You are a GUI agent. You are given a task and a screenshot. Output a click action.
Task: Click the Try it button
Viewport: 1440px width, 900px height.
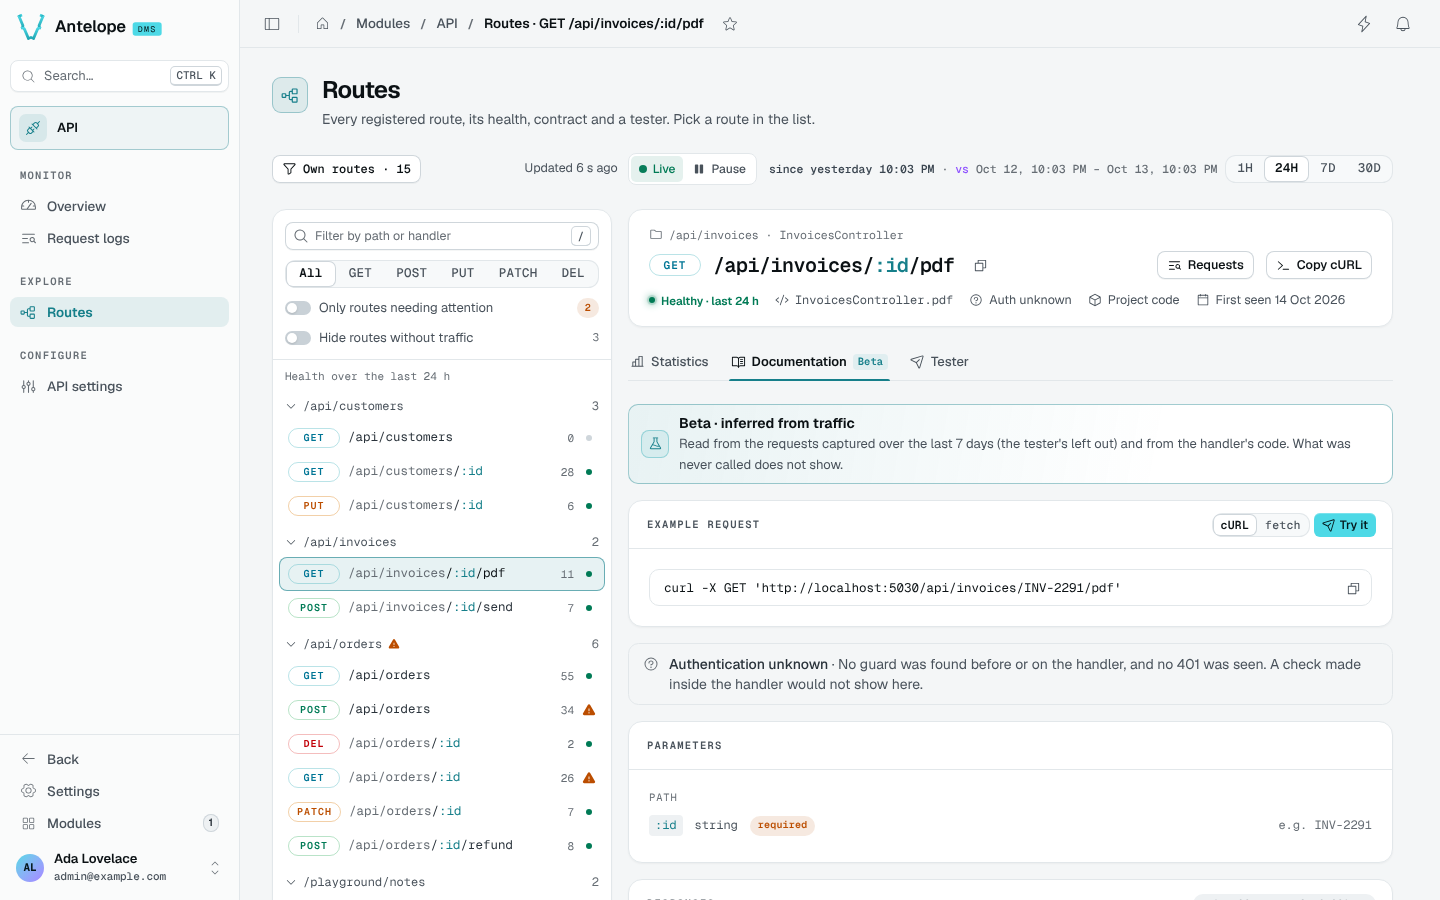coord(1345,525)
